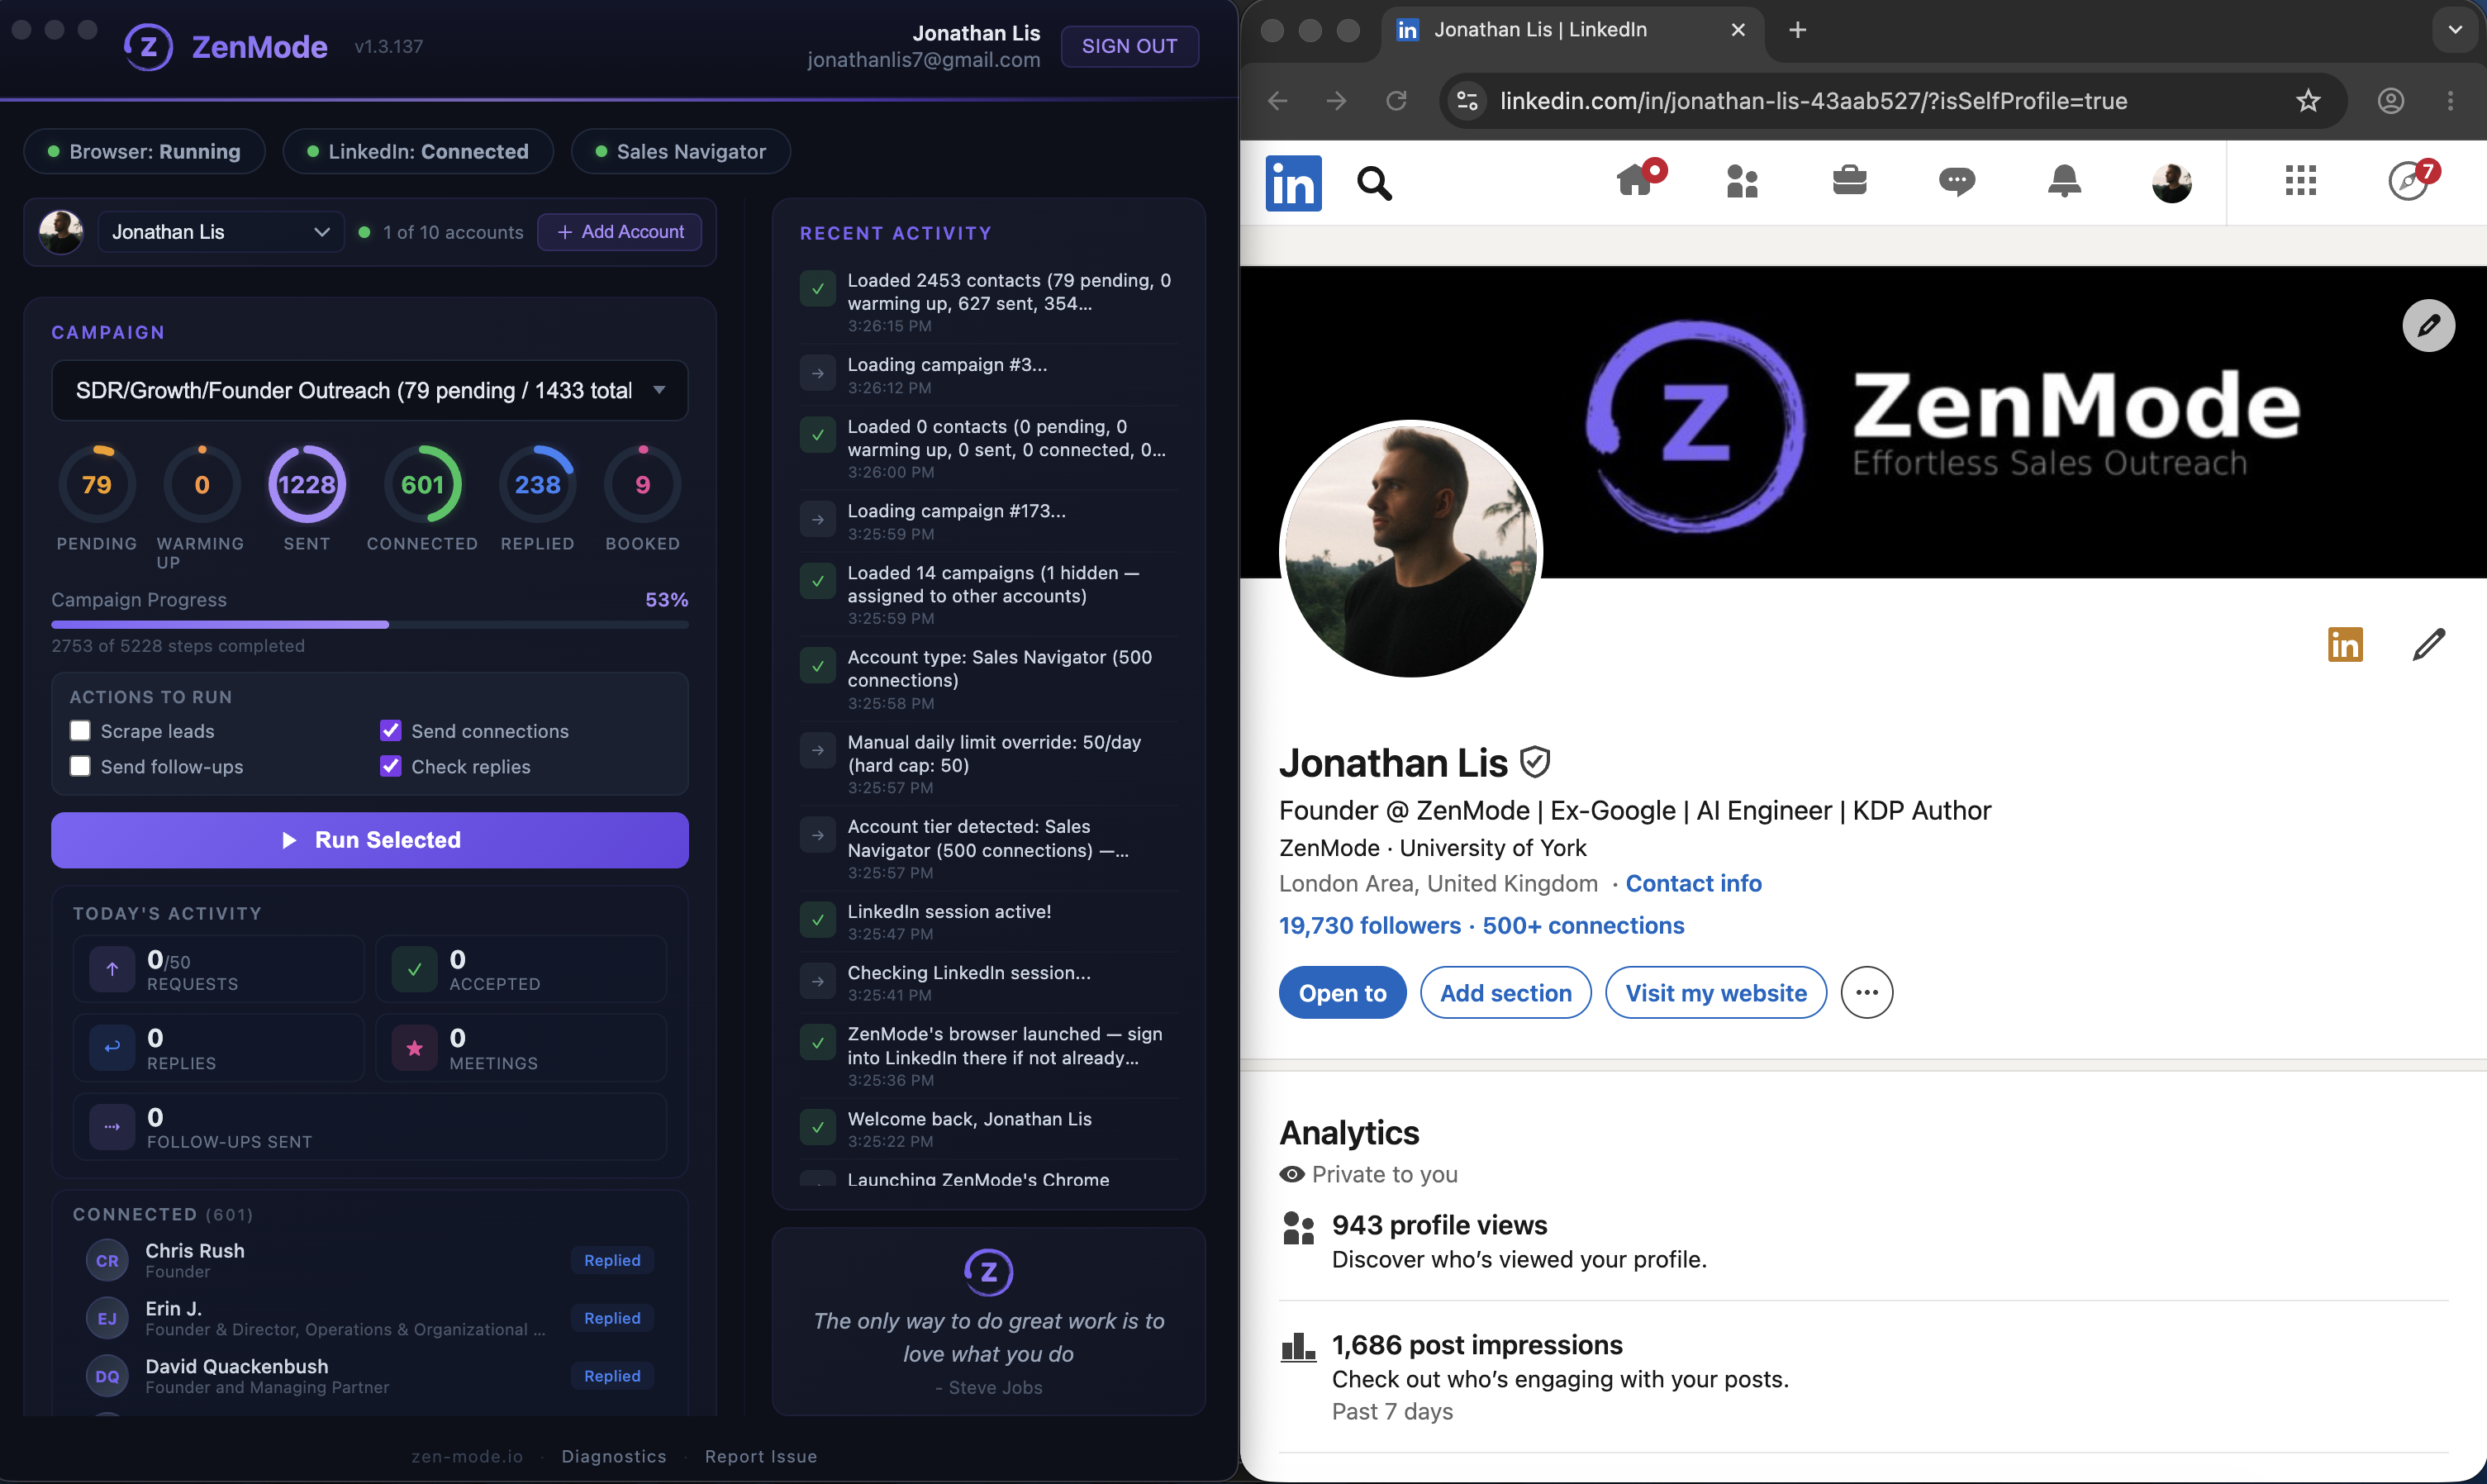
Task: Click the LinkedIn: Connected status pill
Action: tap(418, 152)
